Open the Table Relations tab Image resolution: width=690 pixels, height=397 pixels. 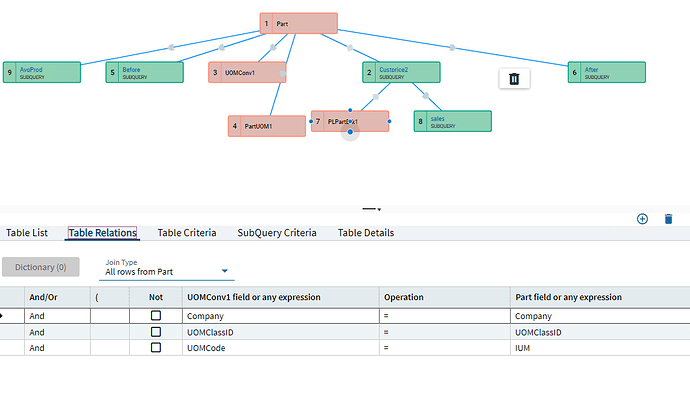(103, 233)
